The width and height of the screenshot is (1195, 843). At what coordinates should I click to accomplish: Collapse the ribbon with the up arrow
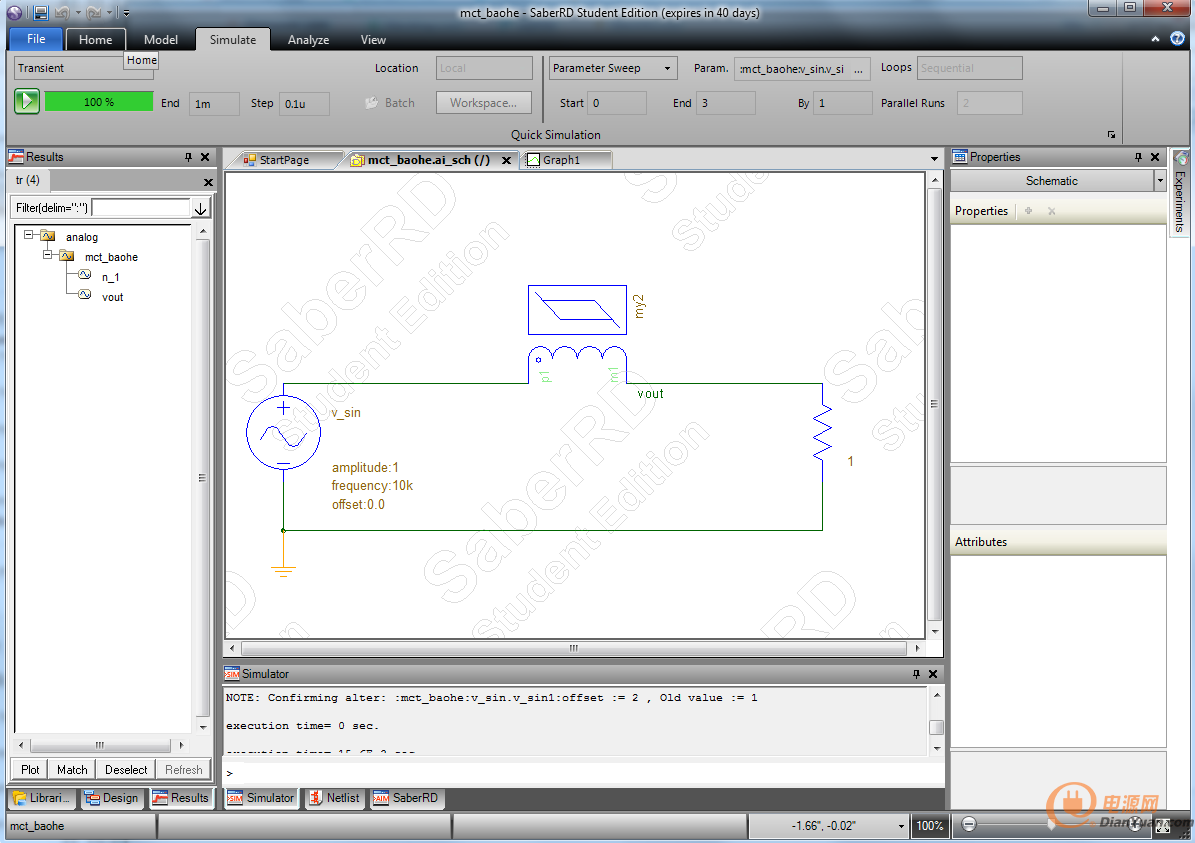click(1155, 39)
